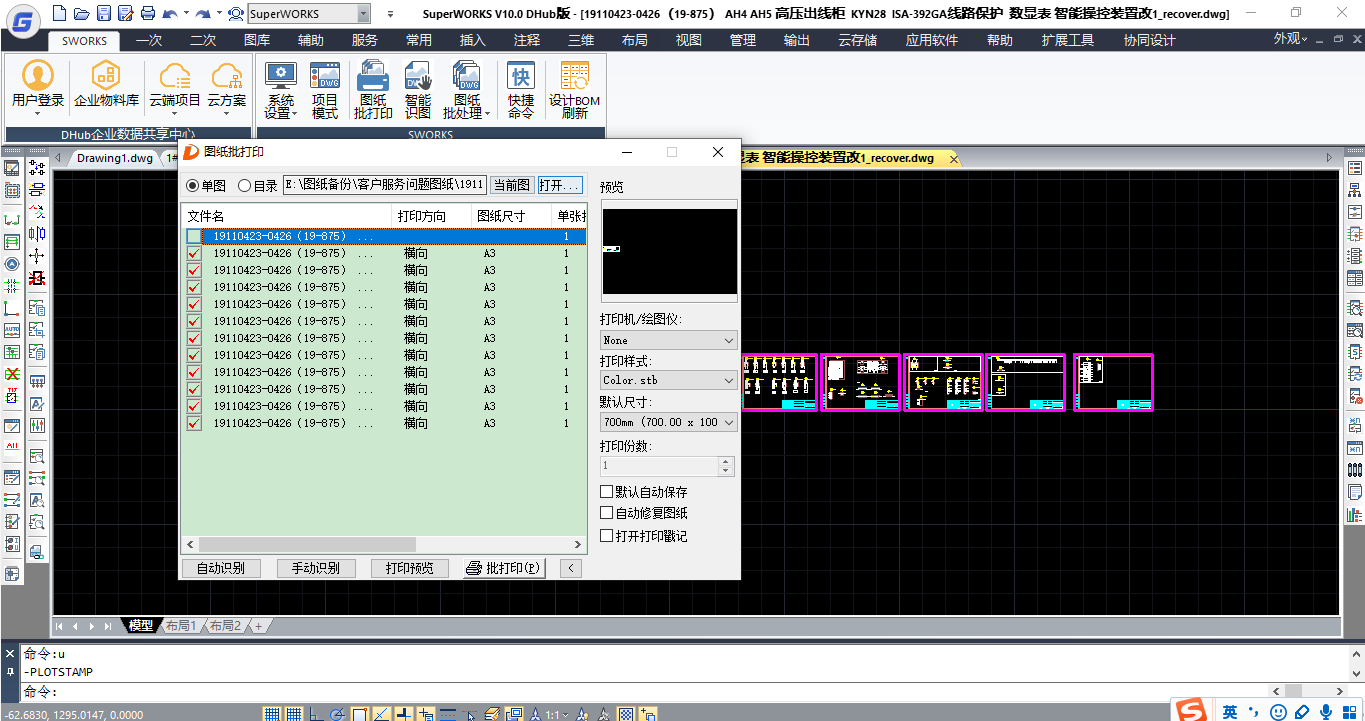Click the 图纸尺寸 column header
Viewport: 1365px width, 721px height.
(512, 216)
